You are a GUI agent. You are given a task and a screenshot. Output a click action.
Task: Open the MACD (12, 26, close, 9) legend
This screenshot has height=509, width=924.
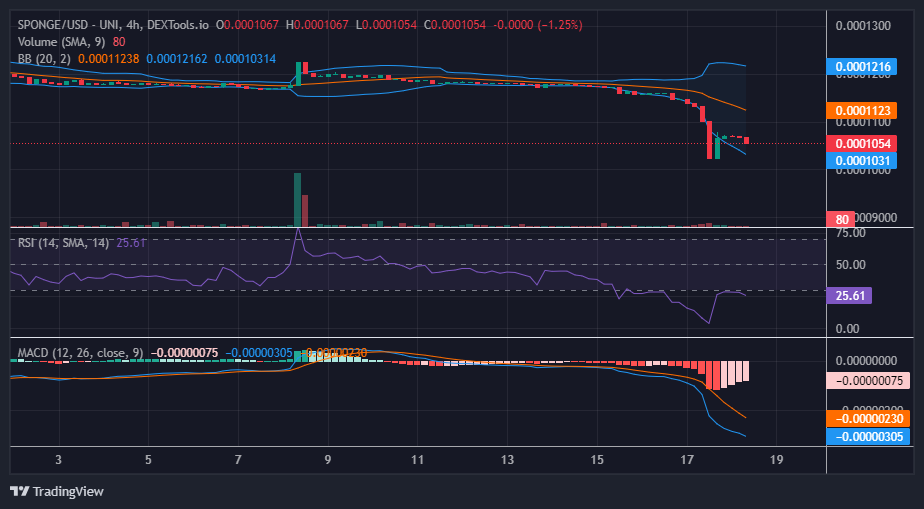click(80, 353)
